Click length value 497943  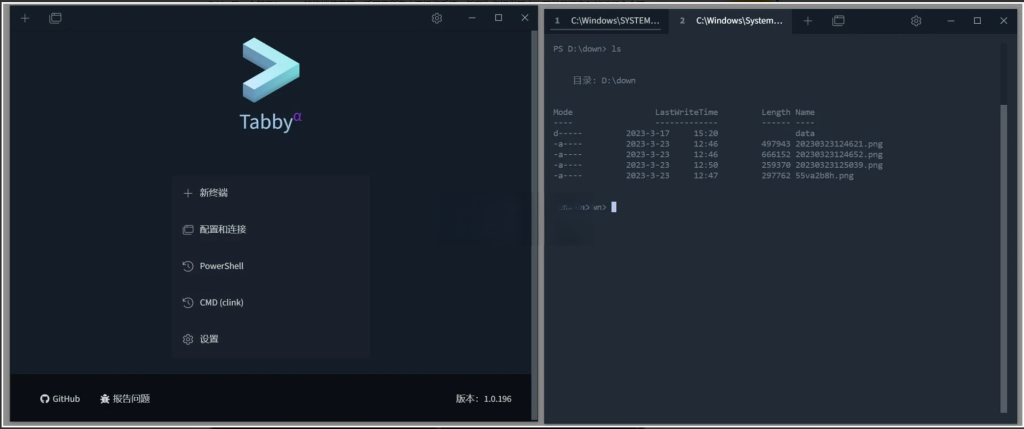pyautogui.click(x=776, y=144)
